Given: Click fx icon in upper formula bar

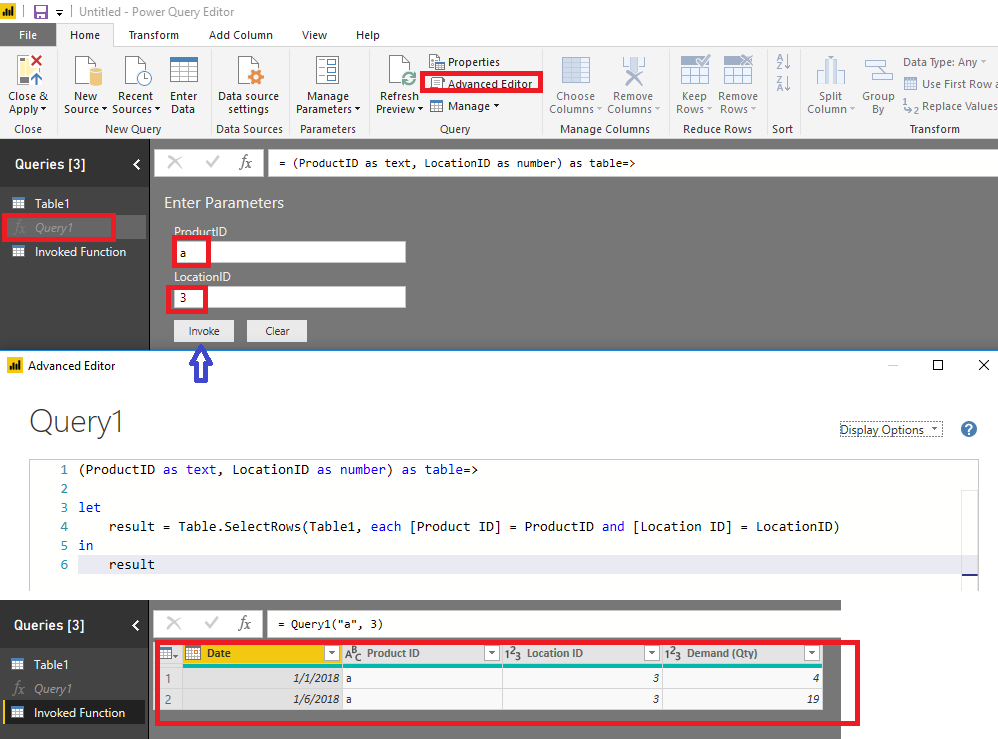Looking at the screenshot, I should pos(246,163).
